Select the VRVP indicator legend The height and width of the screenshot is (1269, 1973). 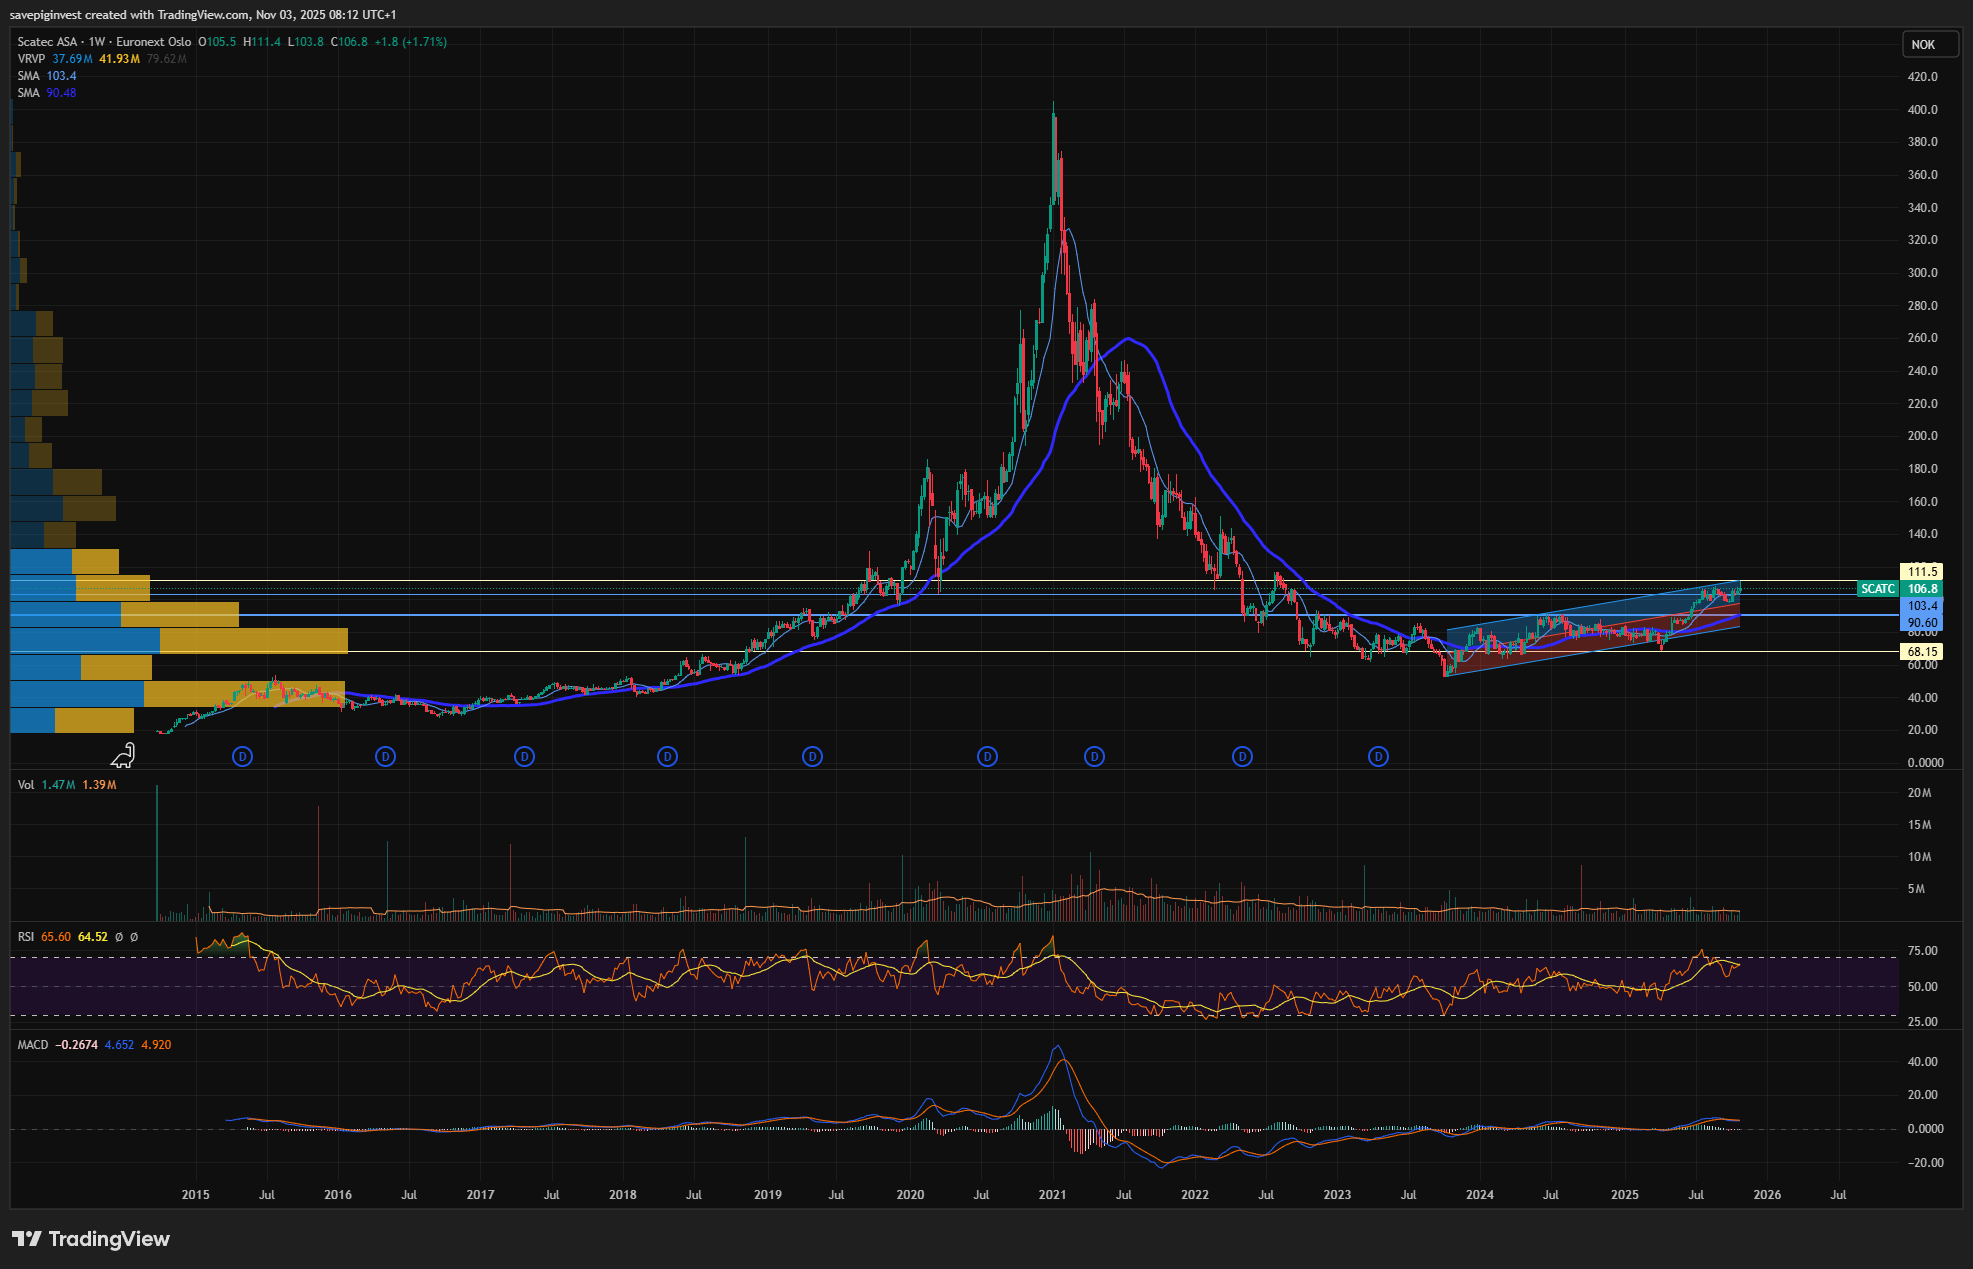click(32, 59)
